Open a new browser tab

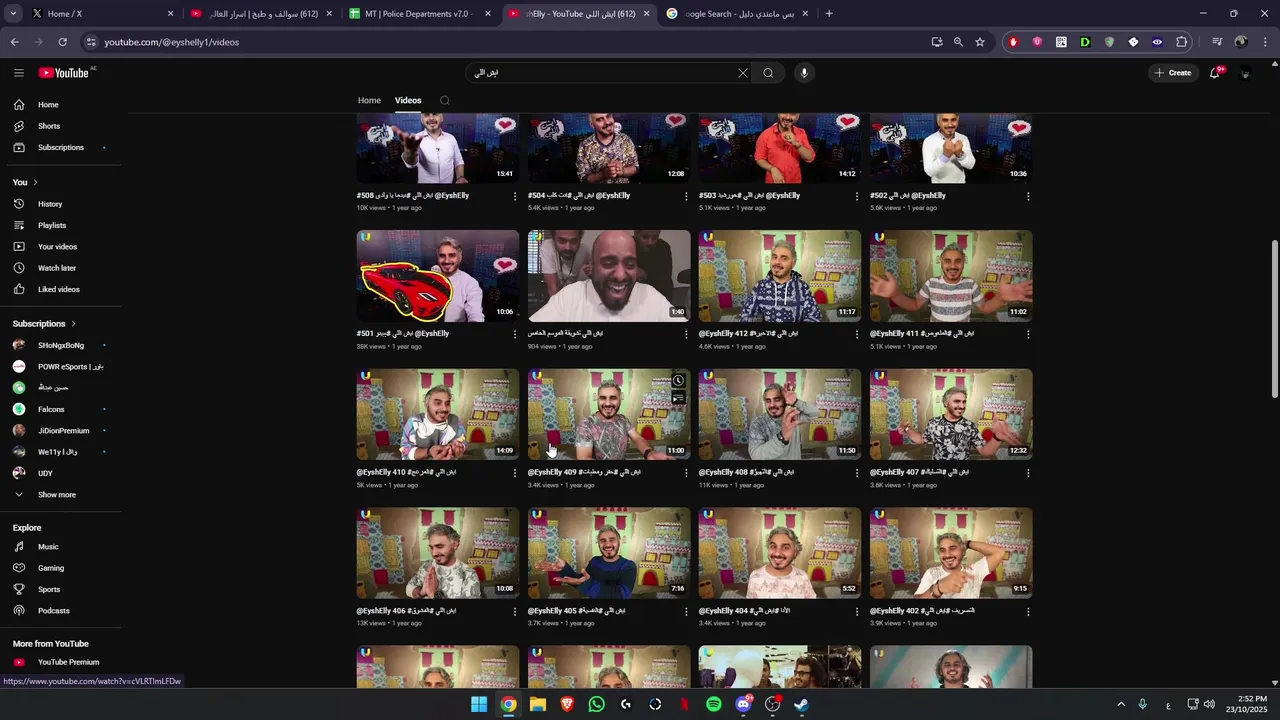(x=829, y=14)
